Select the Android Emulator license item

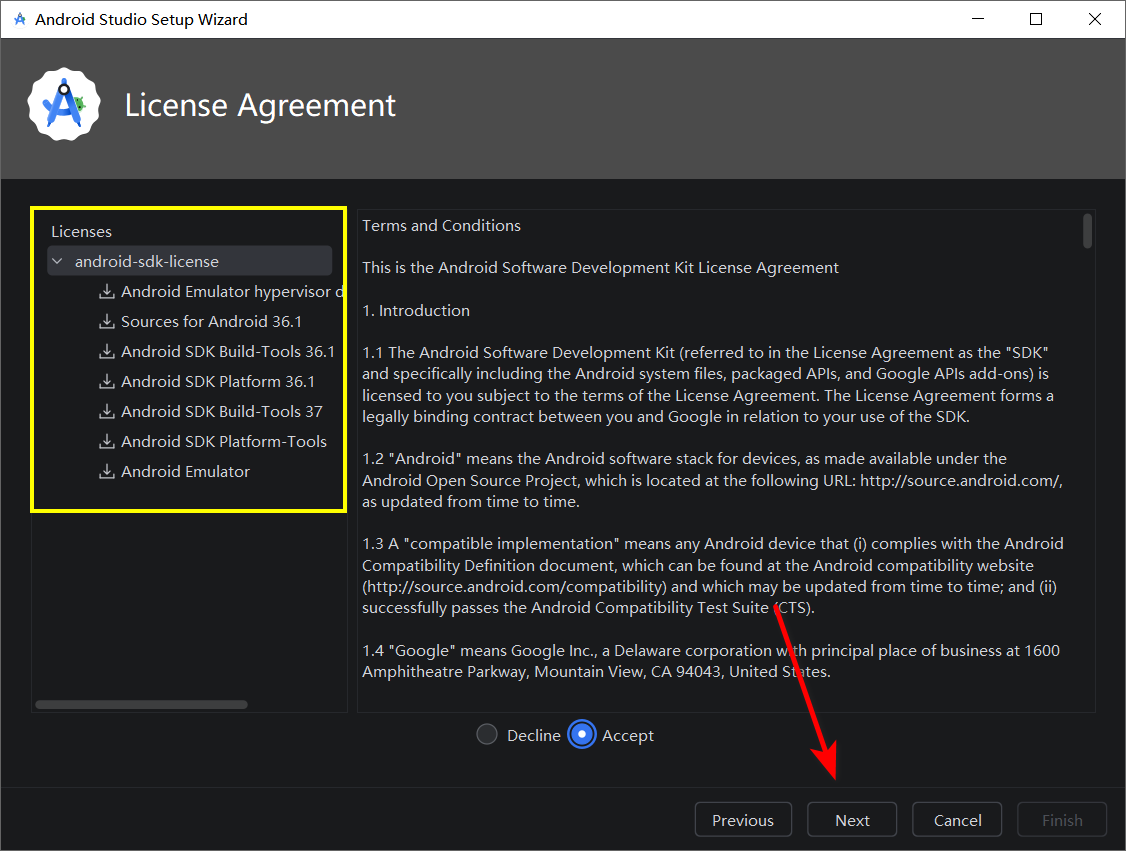tap(185, 472)
